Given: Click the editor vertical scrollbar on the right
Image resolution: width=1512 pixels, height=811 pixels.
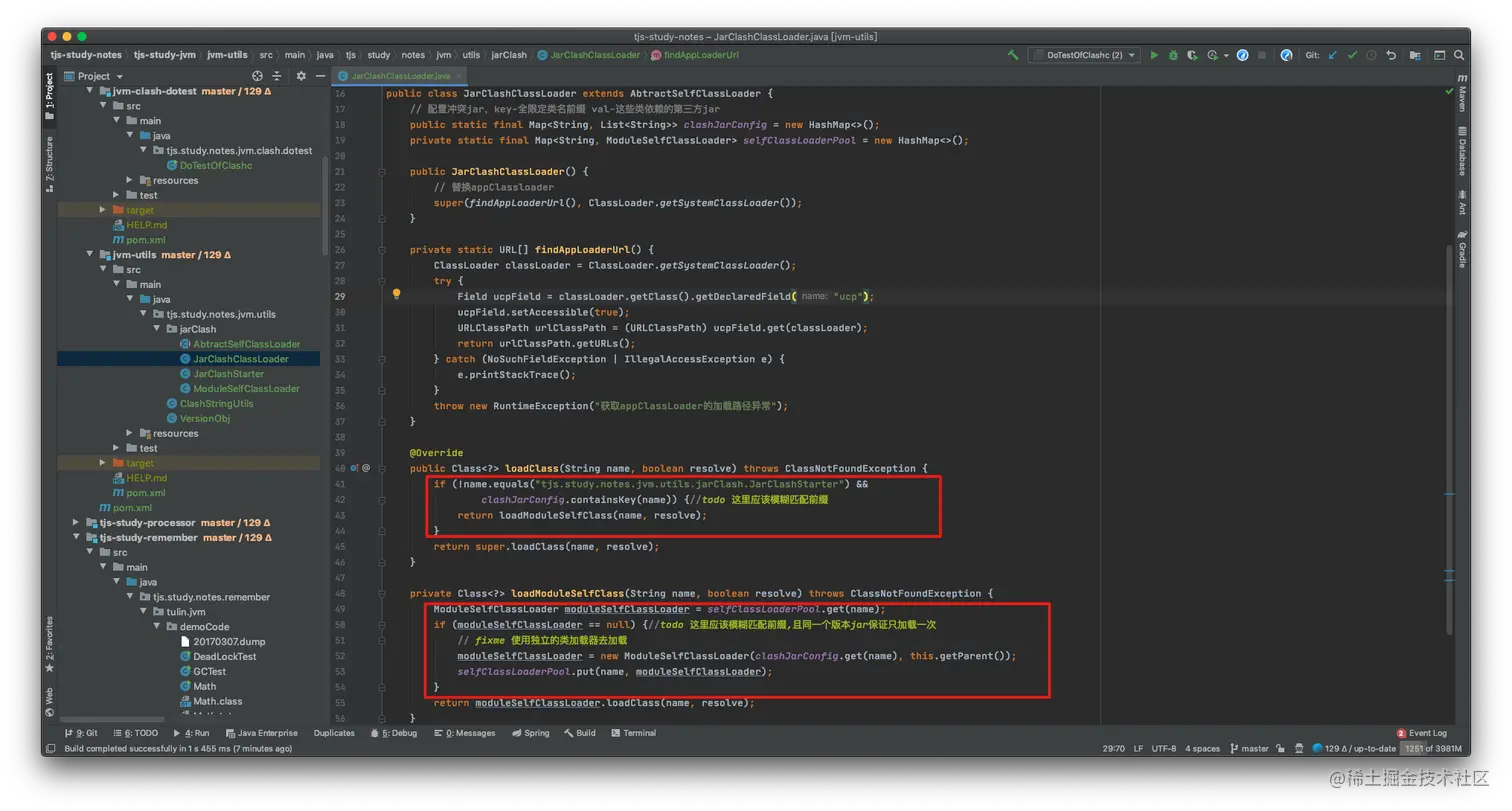Looking at the screenshot, I should point(1448,440).
